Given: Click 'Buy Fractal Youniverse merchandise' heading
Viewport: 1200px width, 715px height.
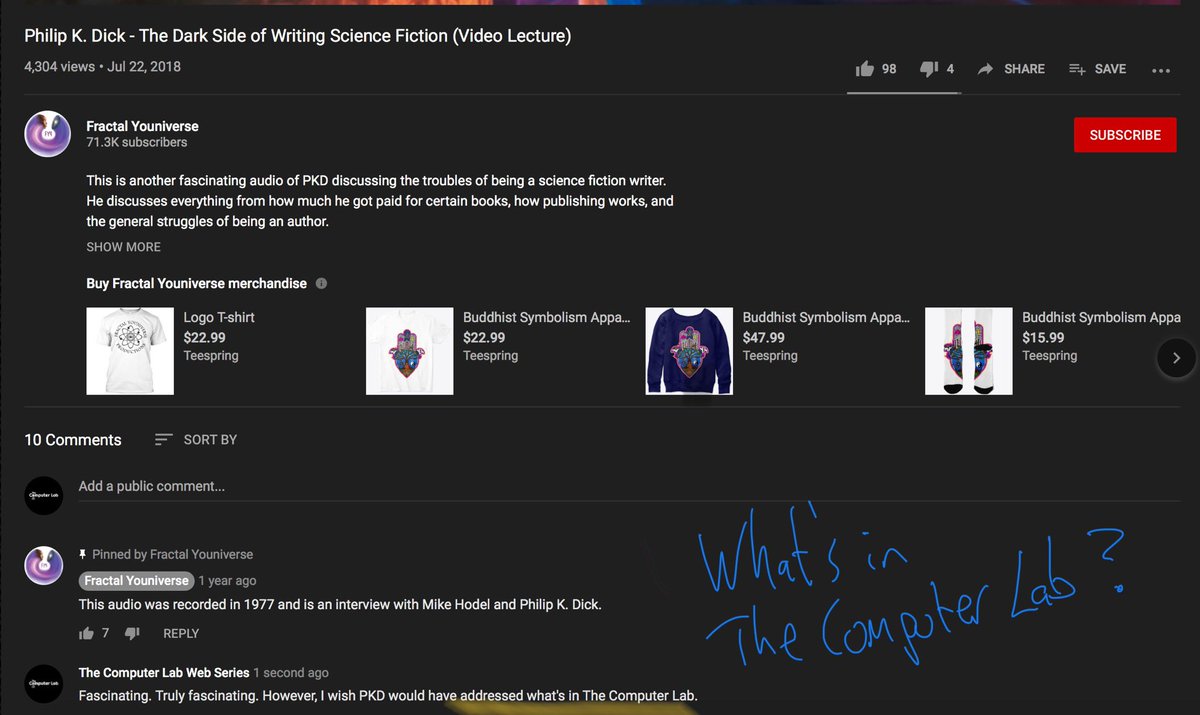Looking at the screenshot, I should [x=196, y=284].
